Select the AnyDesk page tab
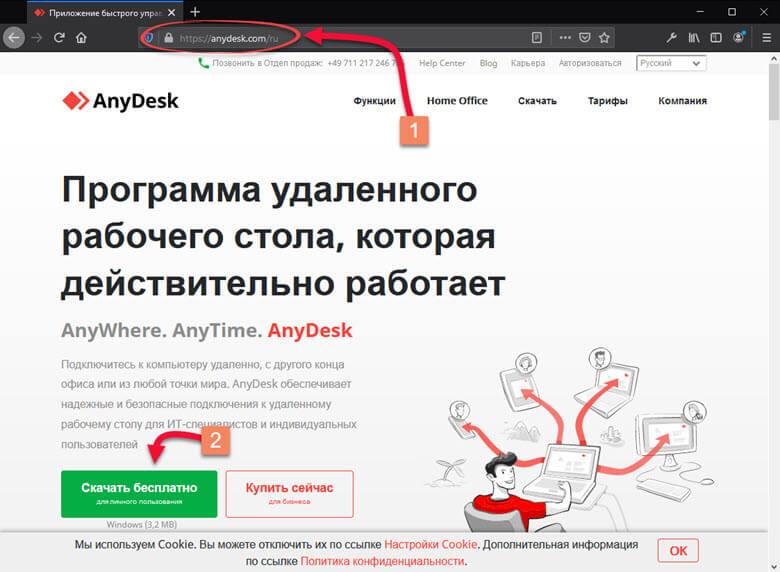Viewport: 780px width, 572px height. pyautogui.click(x=105, y=12)
